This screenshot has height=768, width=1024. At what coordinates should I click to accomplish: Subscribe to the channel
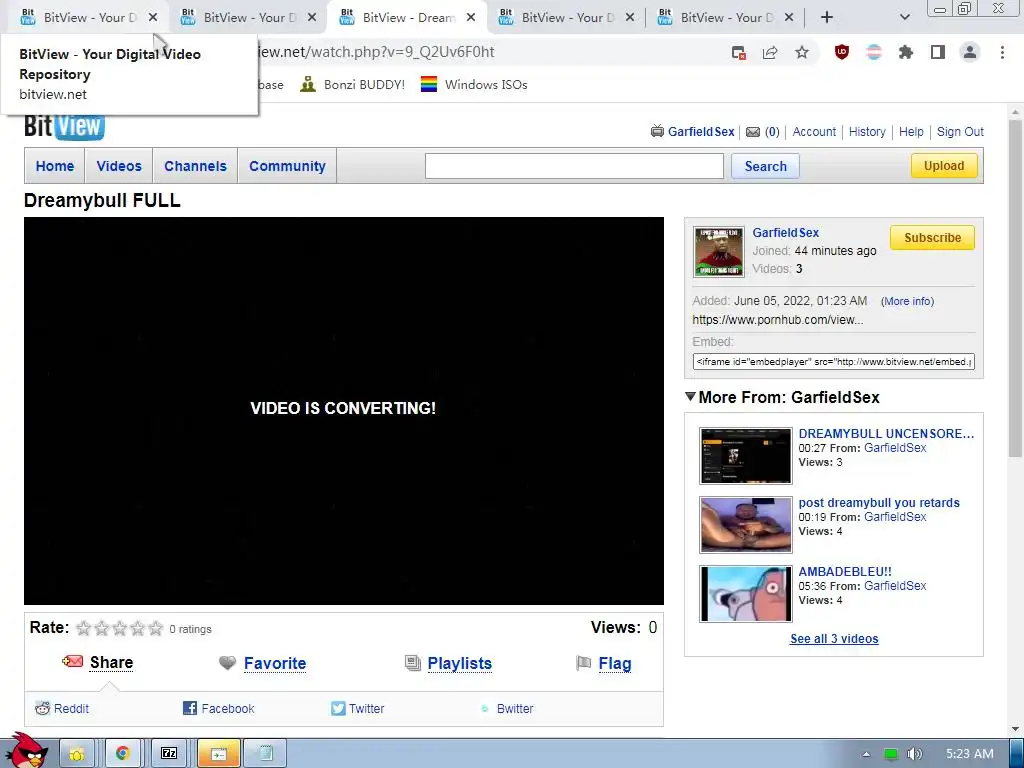(x=932, y=238)
